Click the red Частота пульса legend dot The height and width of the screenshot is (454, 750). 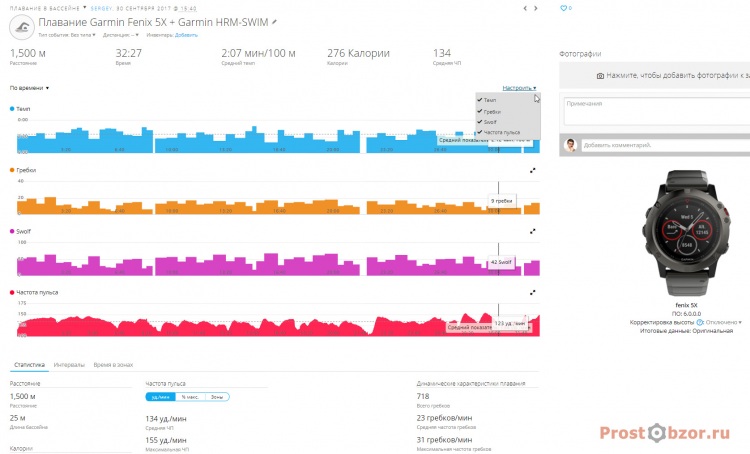(x=12, y=292)
